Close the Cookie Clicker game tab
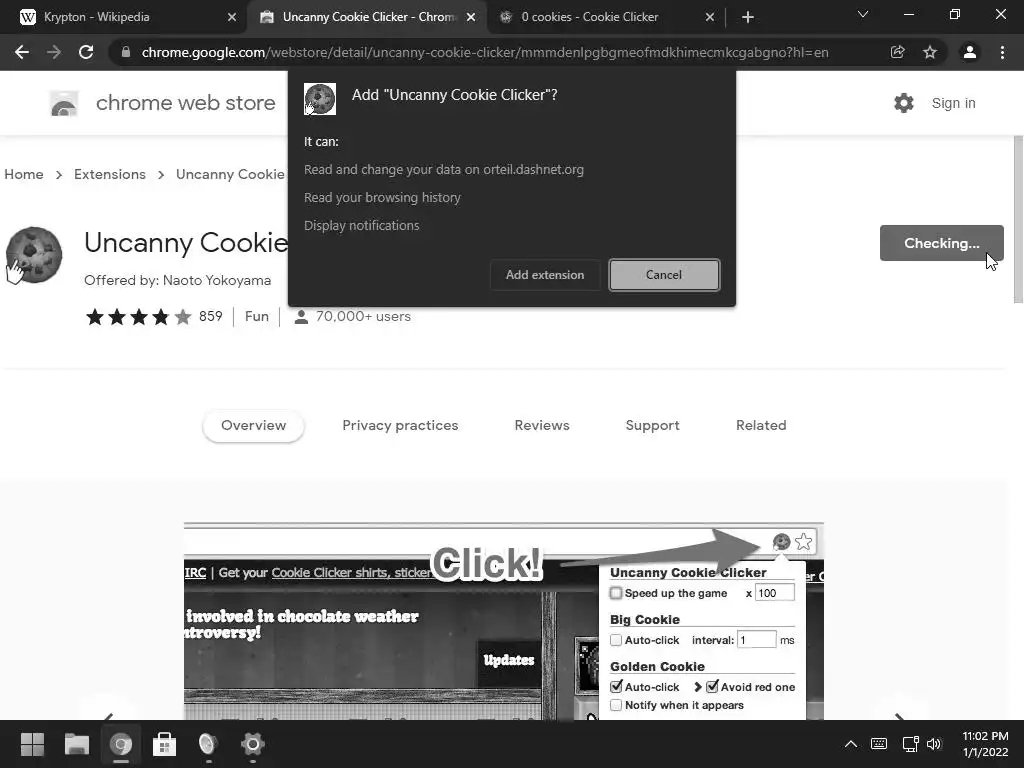The height and width of the screenshot is (768, 1024). pos(710,17)
